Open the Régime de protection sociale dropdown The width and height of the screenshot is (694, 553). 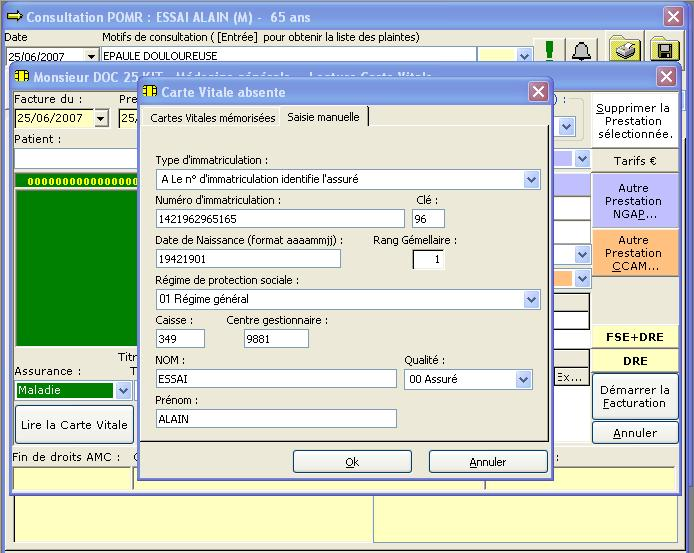[531, 299]
